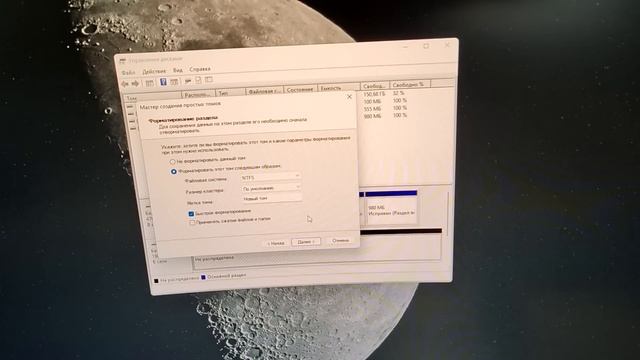Select the 'Не распределена' unallocated block
The image size is (640, 360).
click(317, 249)
